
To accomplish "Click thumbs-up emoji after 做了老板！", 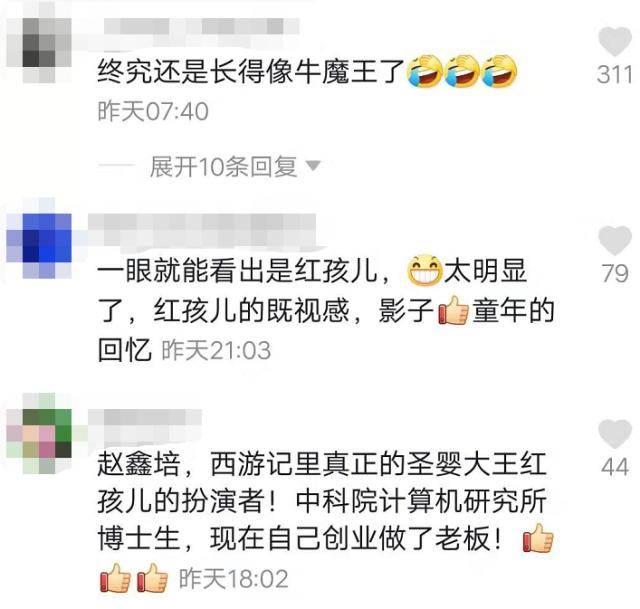I will tap(538, 538).
